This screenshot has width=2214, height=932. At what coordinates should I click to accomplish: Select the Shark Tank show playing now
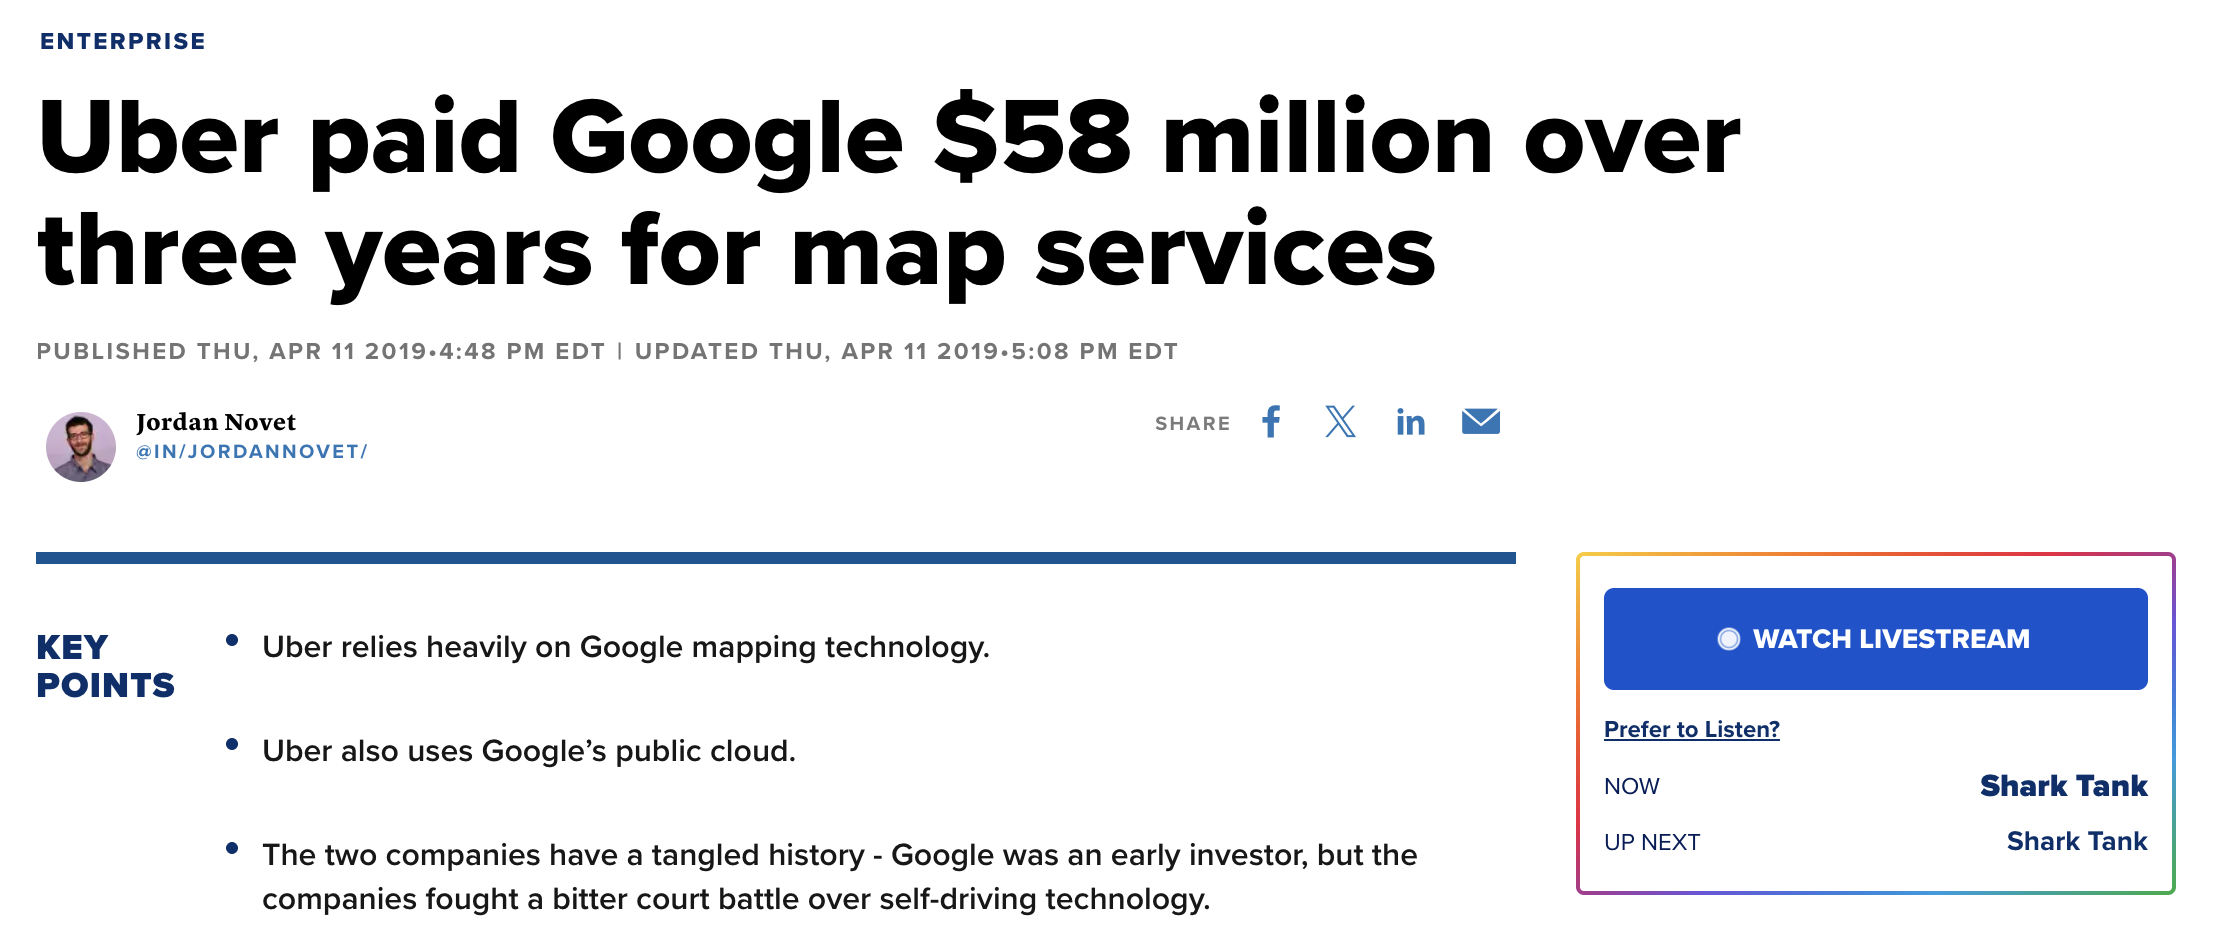(2063, 786)
